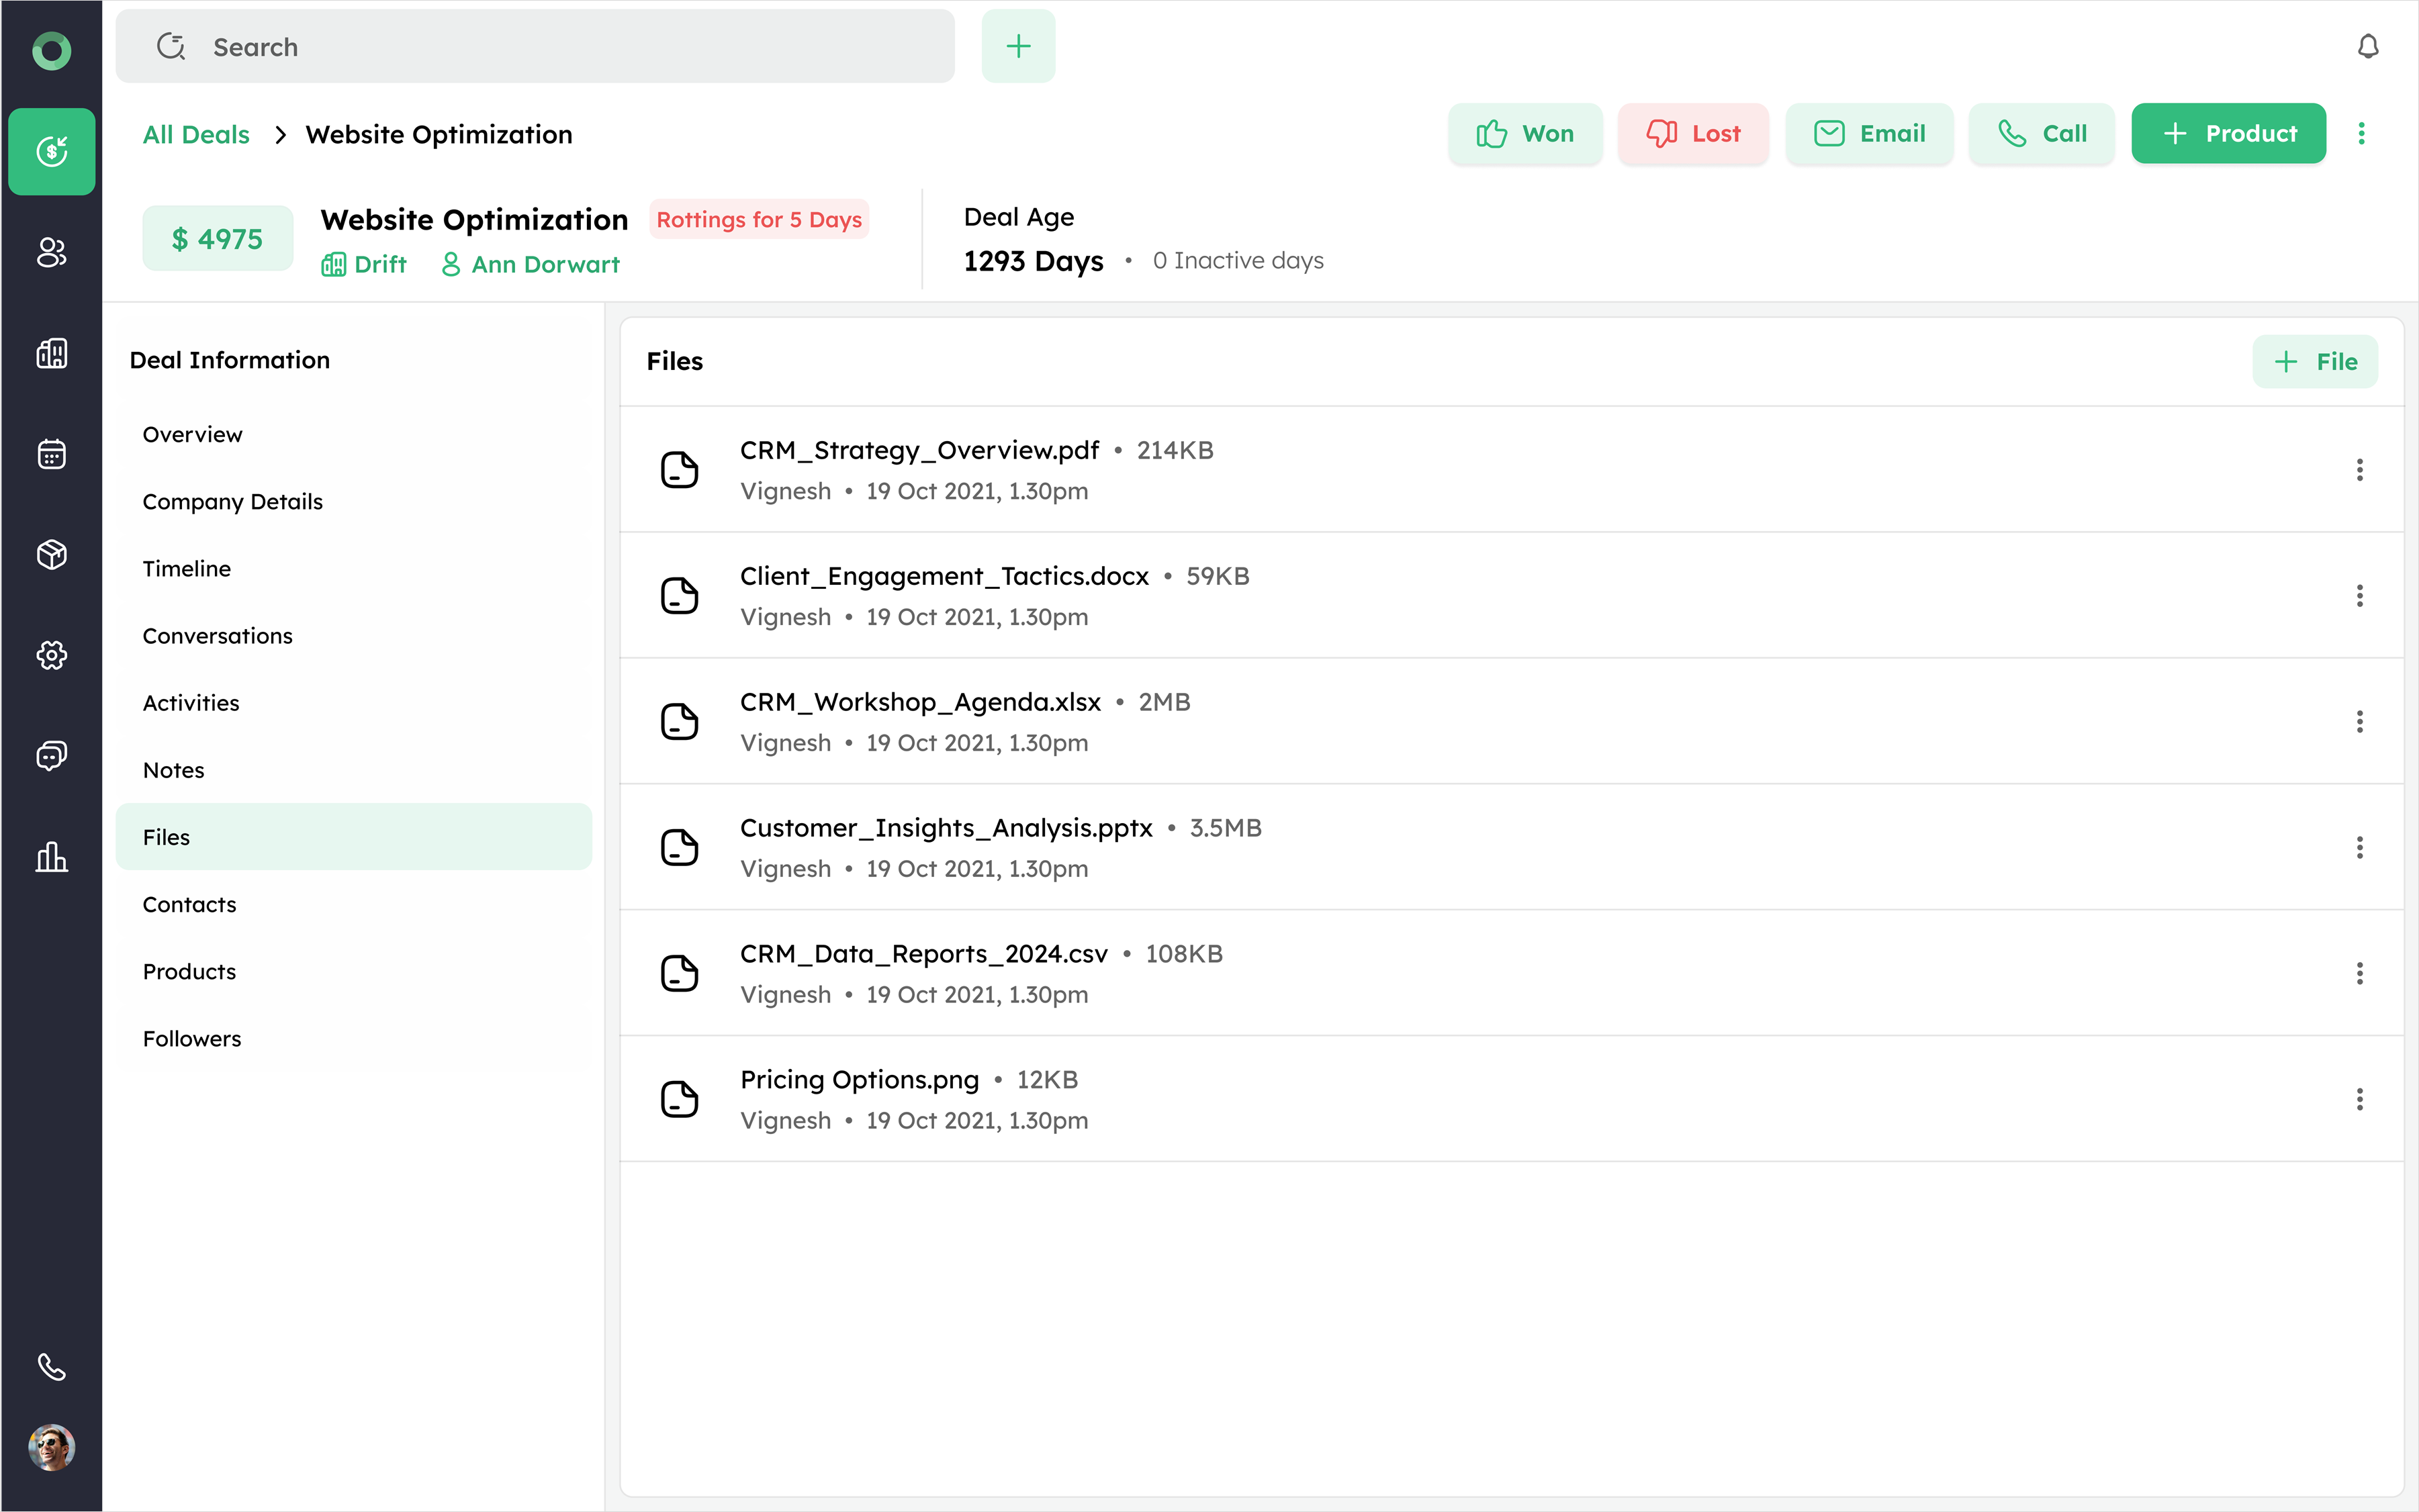2419x1512 pixels.
Task: Click the add File button
Action: (x=2314, y=362)
